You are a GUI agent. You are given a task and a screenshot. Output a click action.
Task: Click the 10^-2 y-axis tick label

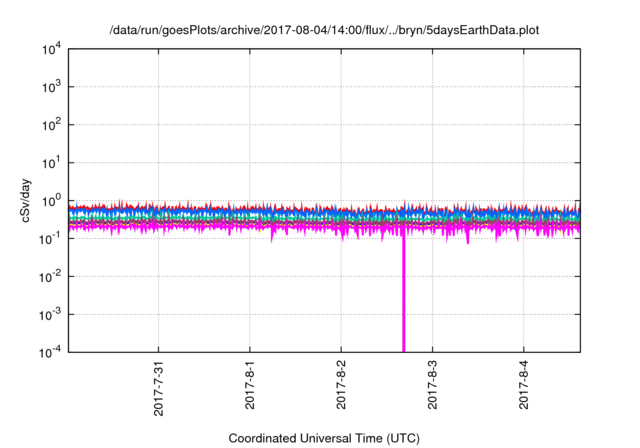(x=51, y=277)
